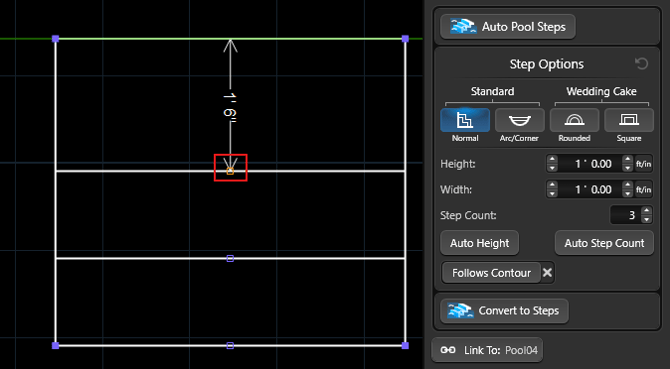670x369 pixels.
Task: Toggle the Follows Contour option
Action: coord(491,273)
